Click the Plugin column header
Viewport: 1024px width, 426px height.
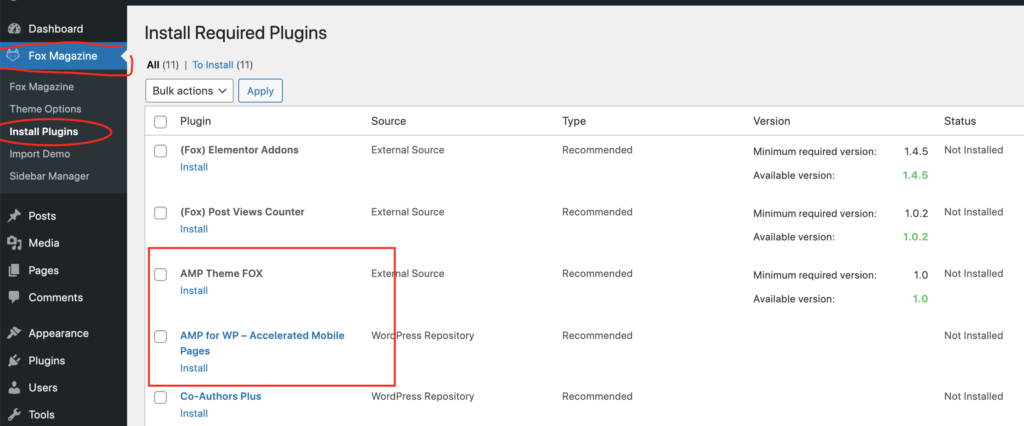[195, 122]
